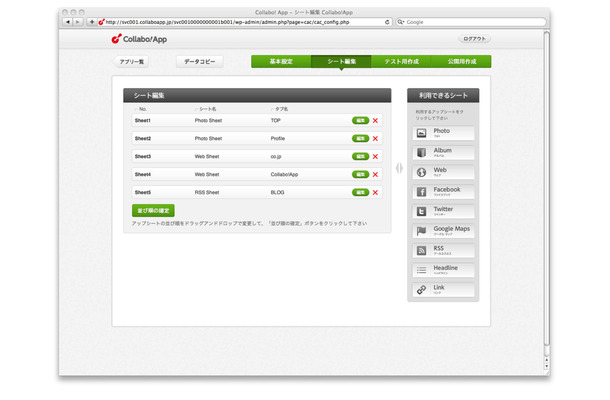This screenshot has width=610, height=400.
Task: Delete Sheet1 with the red X
Action: click(375, 121)
